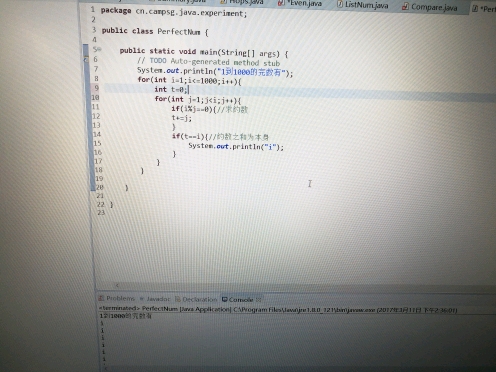Show the Declaration tab
Screen dimensions: 496x372
coord(196,299)
